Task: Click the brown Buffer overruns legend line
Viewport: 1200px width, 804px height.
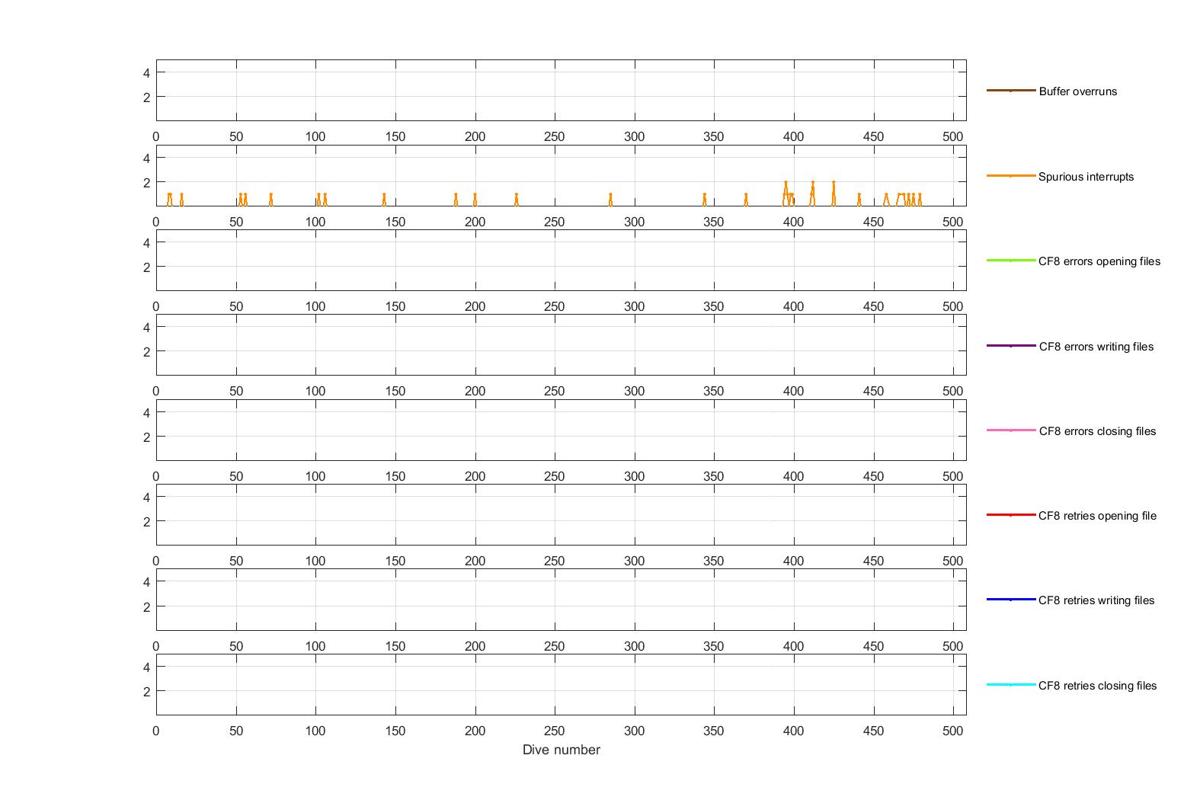Action: pyautogui.click(x=1010, y=91)
